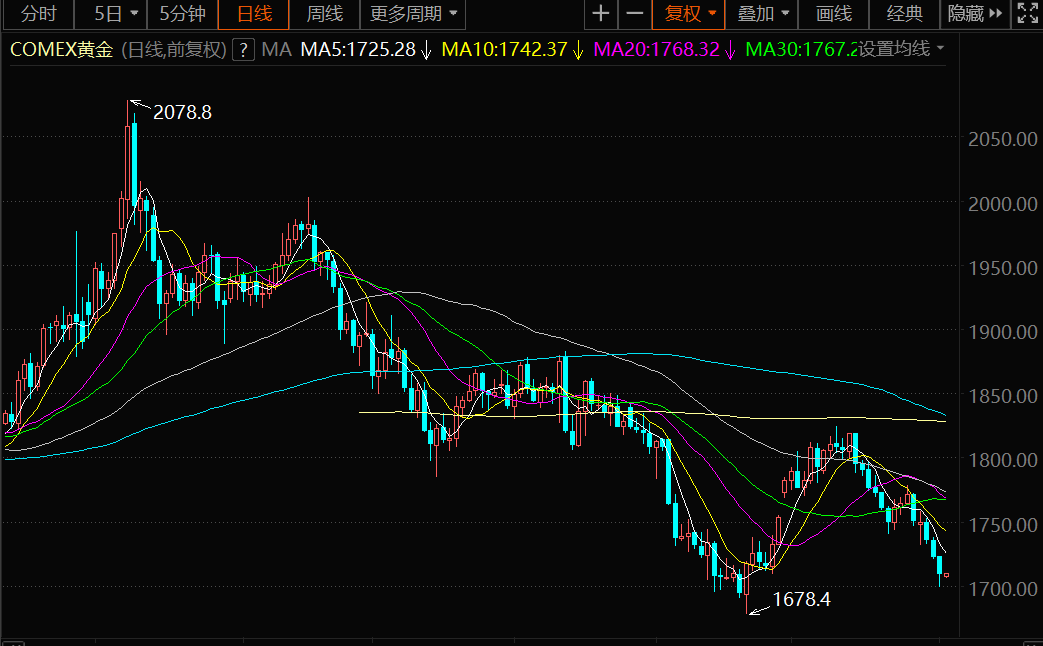Toggle the 隐藏 panel hide control

(975, 14)
